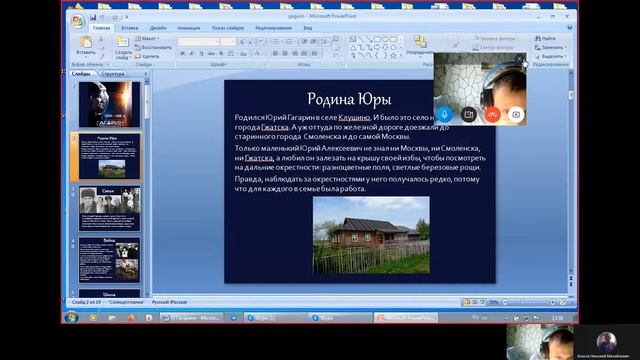Center text in paragraph group
The height and width of the screenshot is (360, 640).
pyautogui.click(x=285, y=53)
